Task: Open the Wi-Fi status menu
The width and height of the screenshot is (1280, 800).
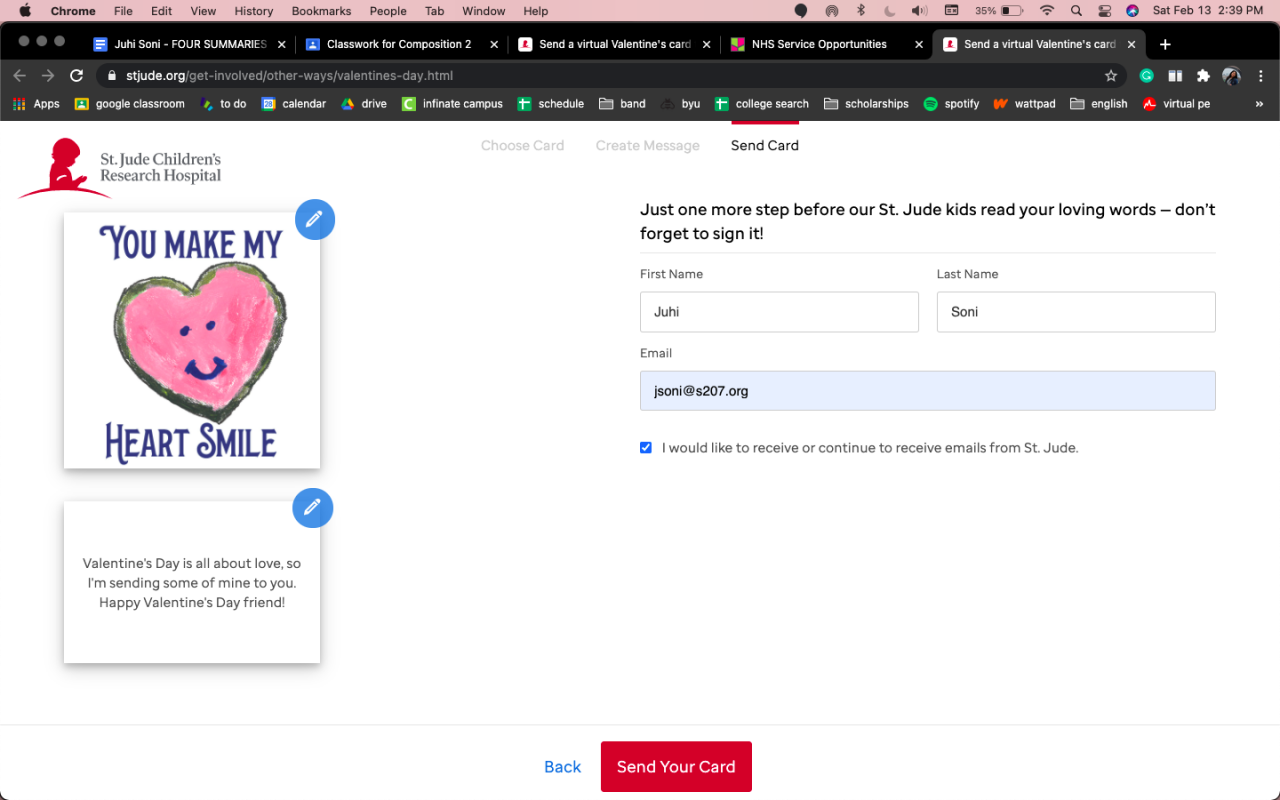Action: click(x=1047, y=11)
